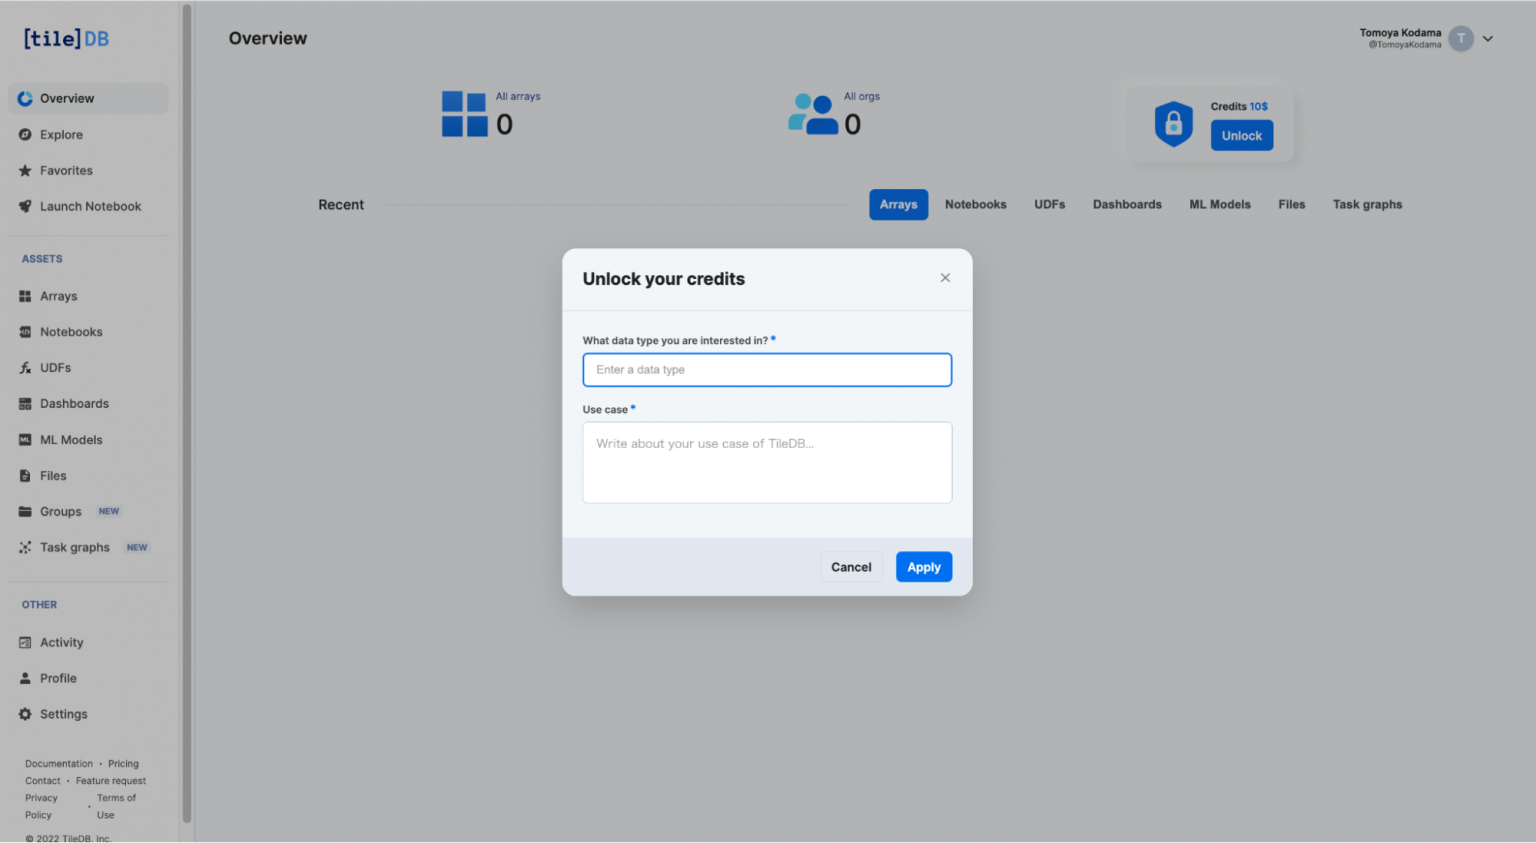
Task: Click into the Use case text area
Action: (x=767, y=462)
